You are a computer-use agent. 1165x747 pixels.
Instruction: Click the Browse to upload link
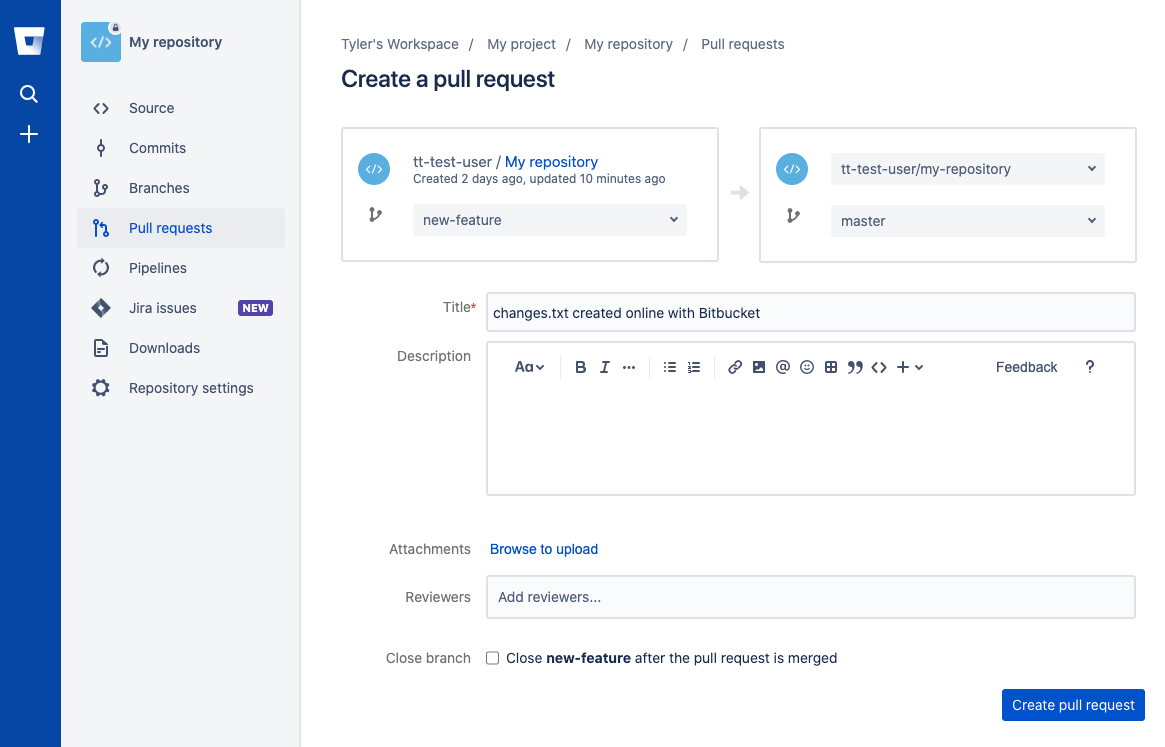[x=544, y=549]
